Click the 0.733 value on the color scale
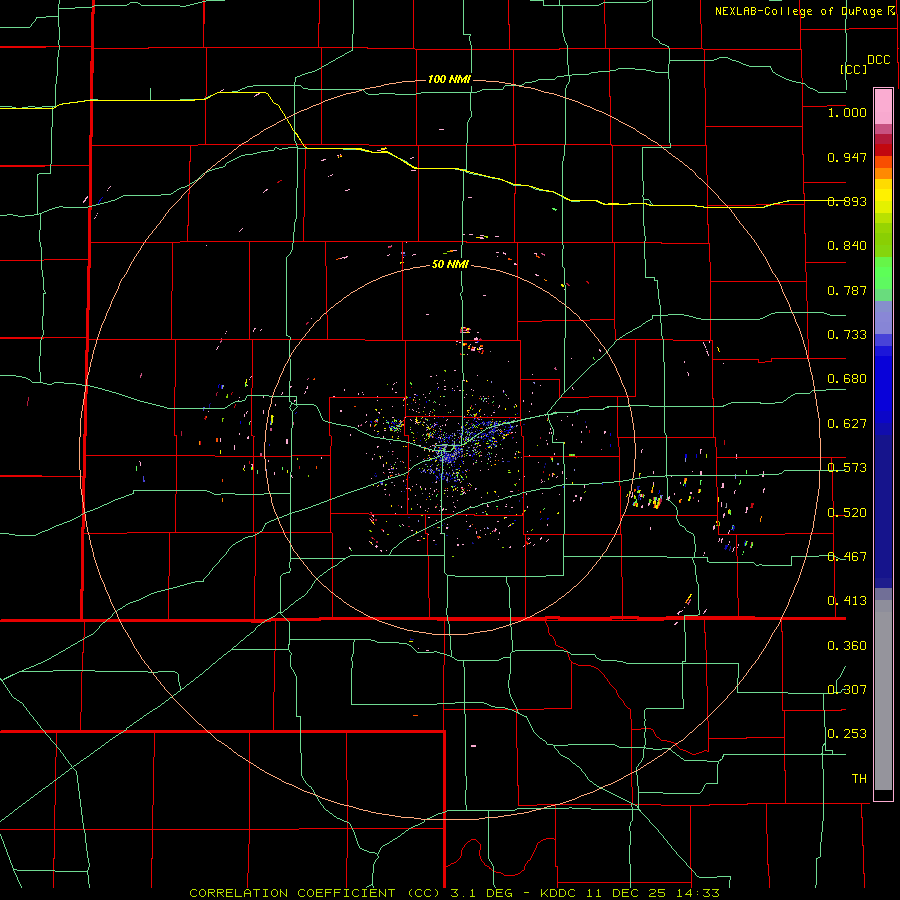900x900 pixels. pos(847,335)
